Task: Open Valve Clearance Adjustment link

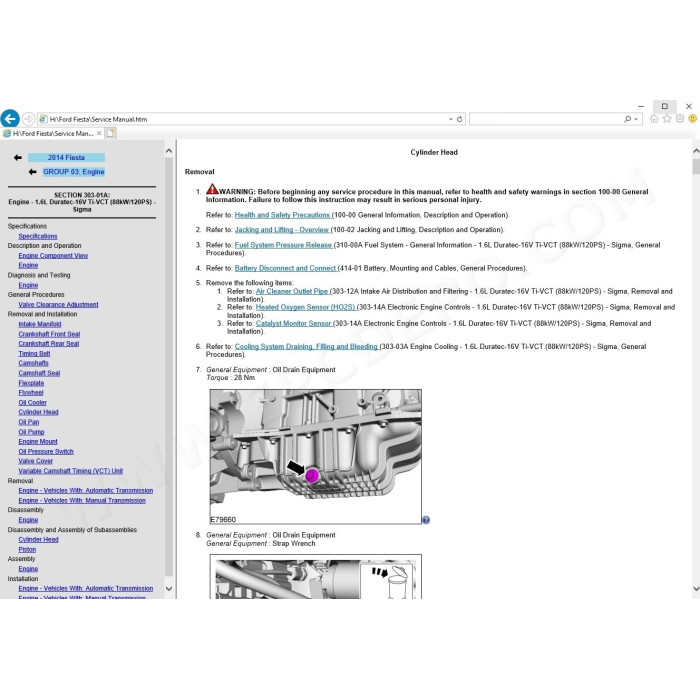Action: [x=58, y=304]
